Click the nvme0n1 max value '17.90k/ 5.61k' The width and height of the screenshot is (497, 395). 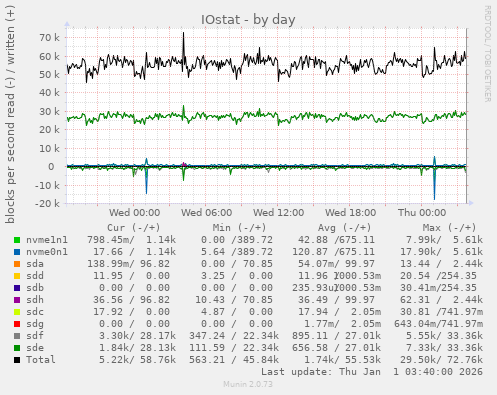pos(441,252)
